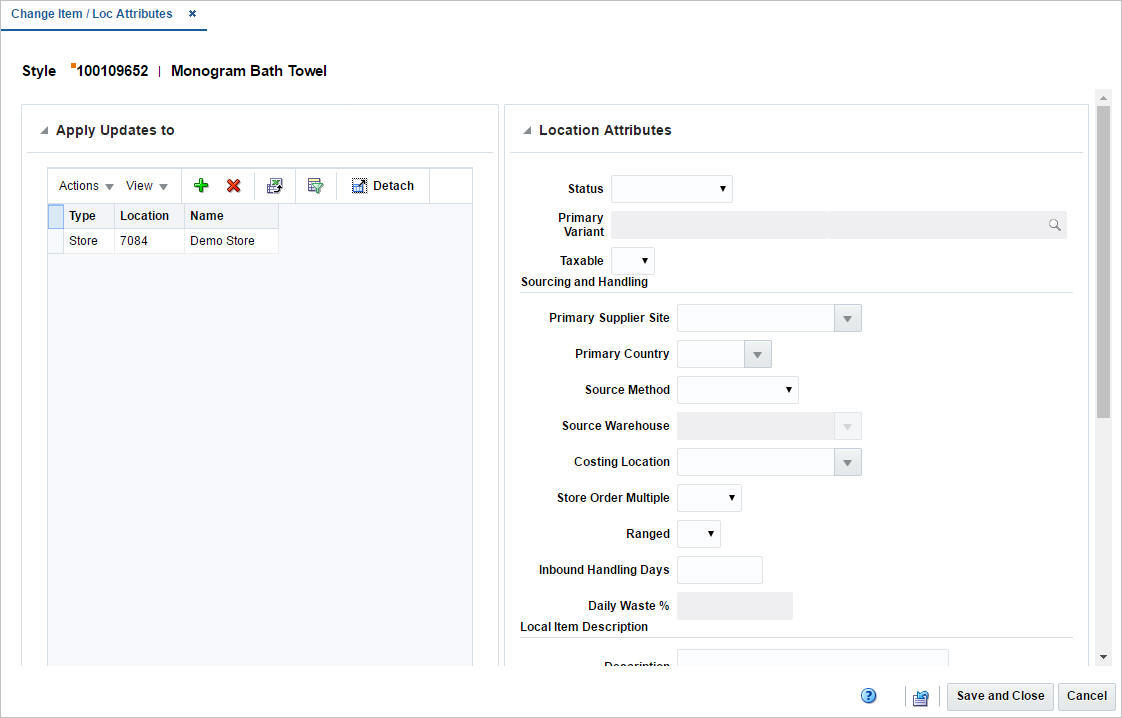The image size is (1122, 718).
Task: Collapse the Location Attributes section
Action: point(525,130)
